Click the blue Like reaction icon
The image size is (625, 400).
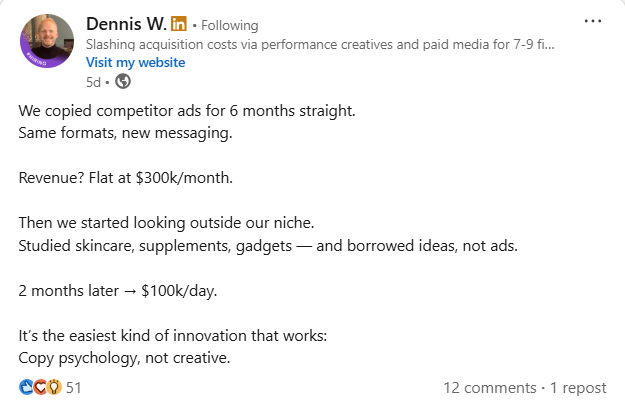26,387
